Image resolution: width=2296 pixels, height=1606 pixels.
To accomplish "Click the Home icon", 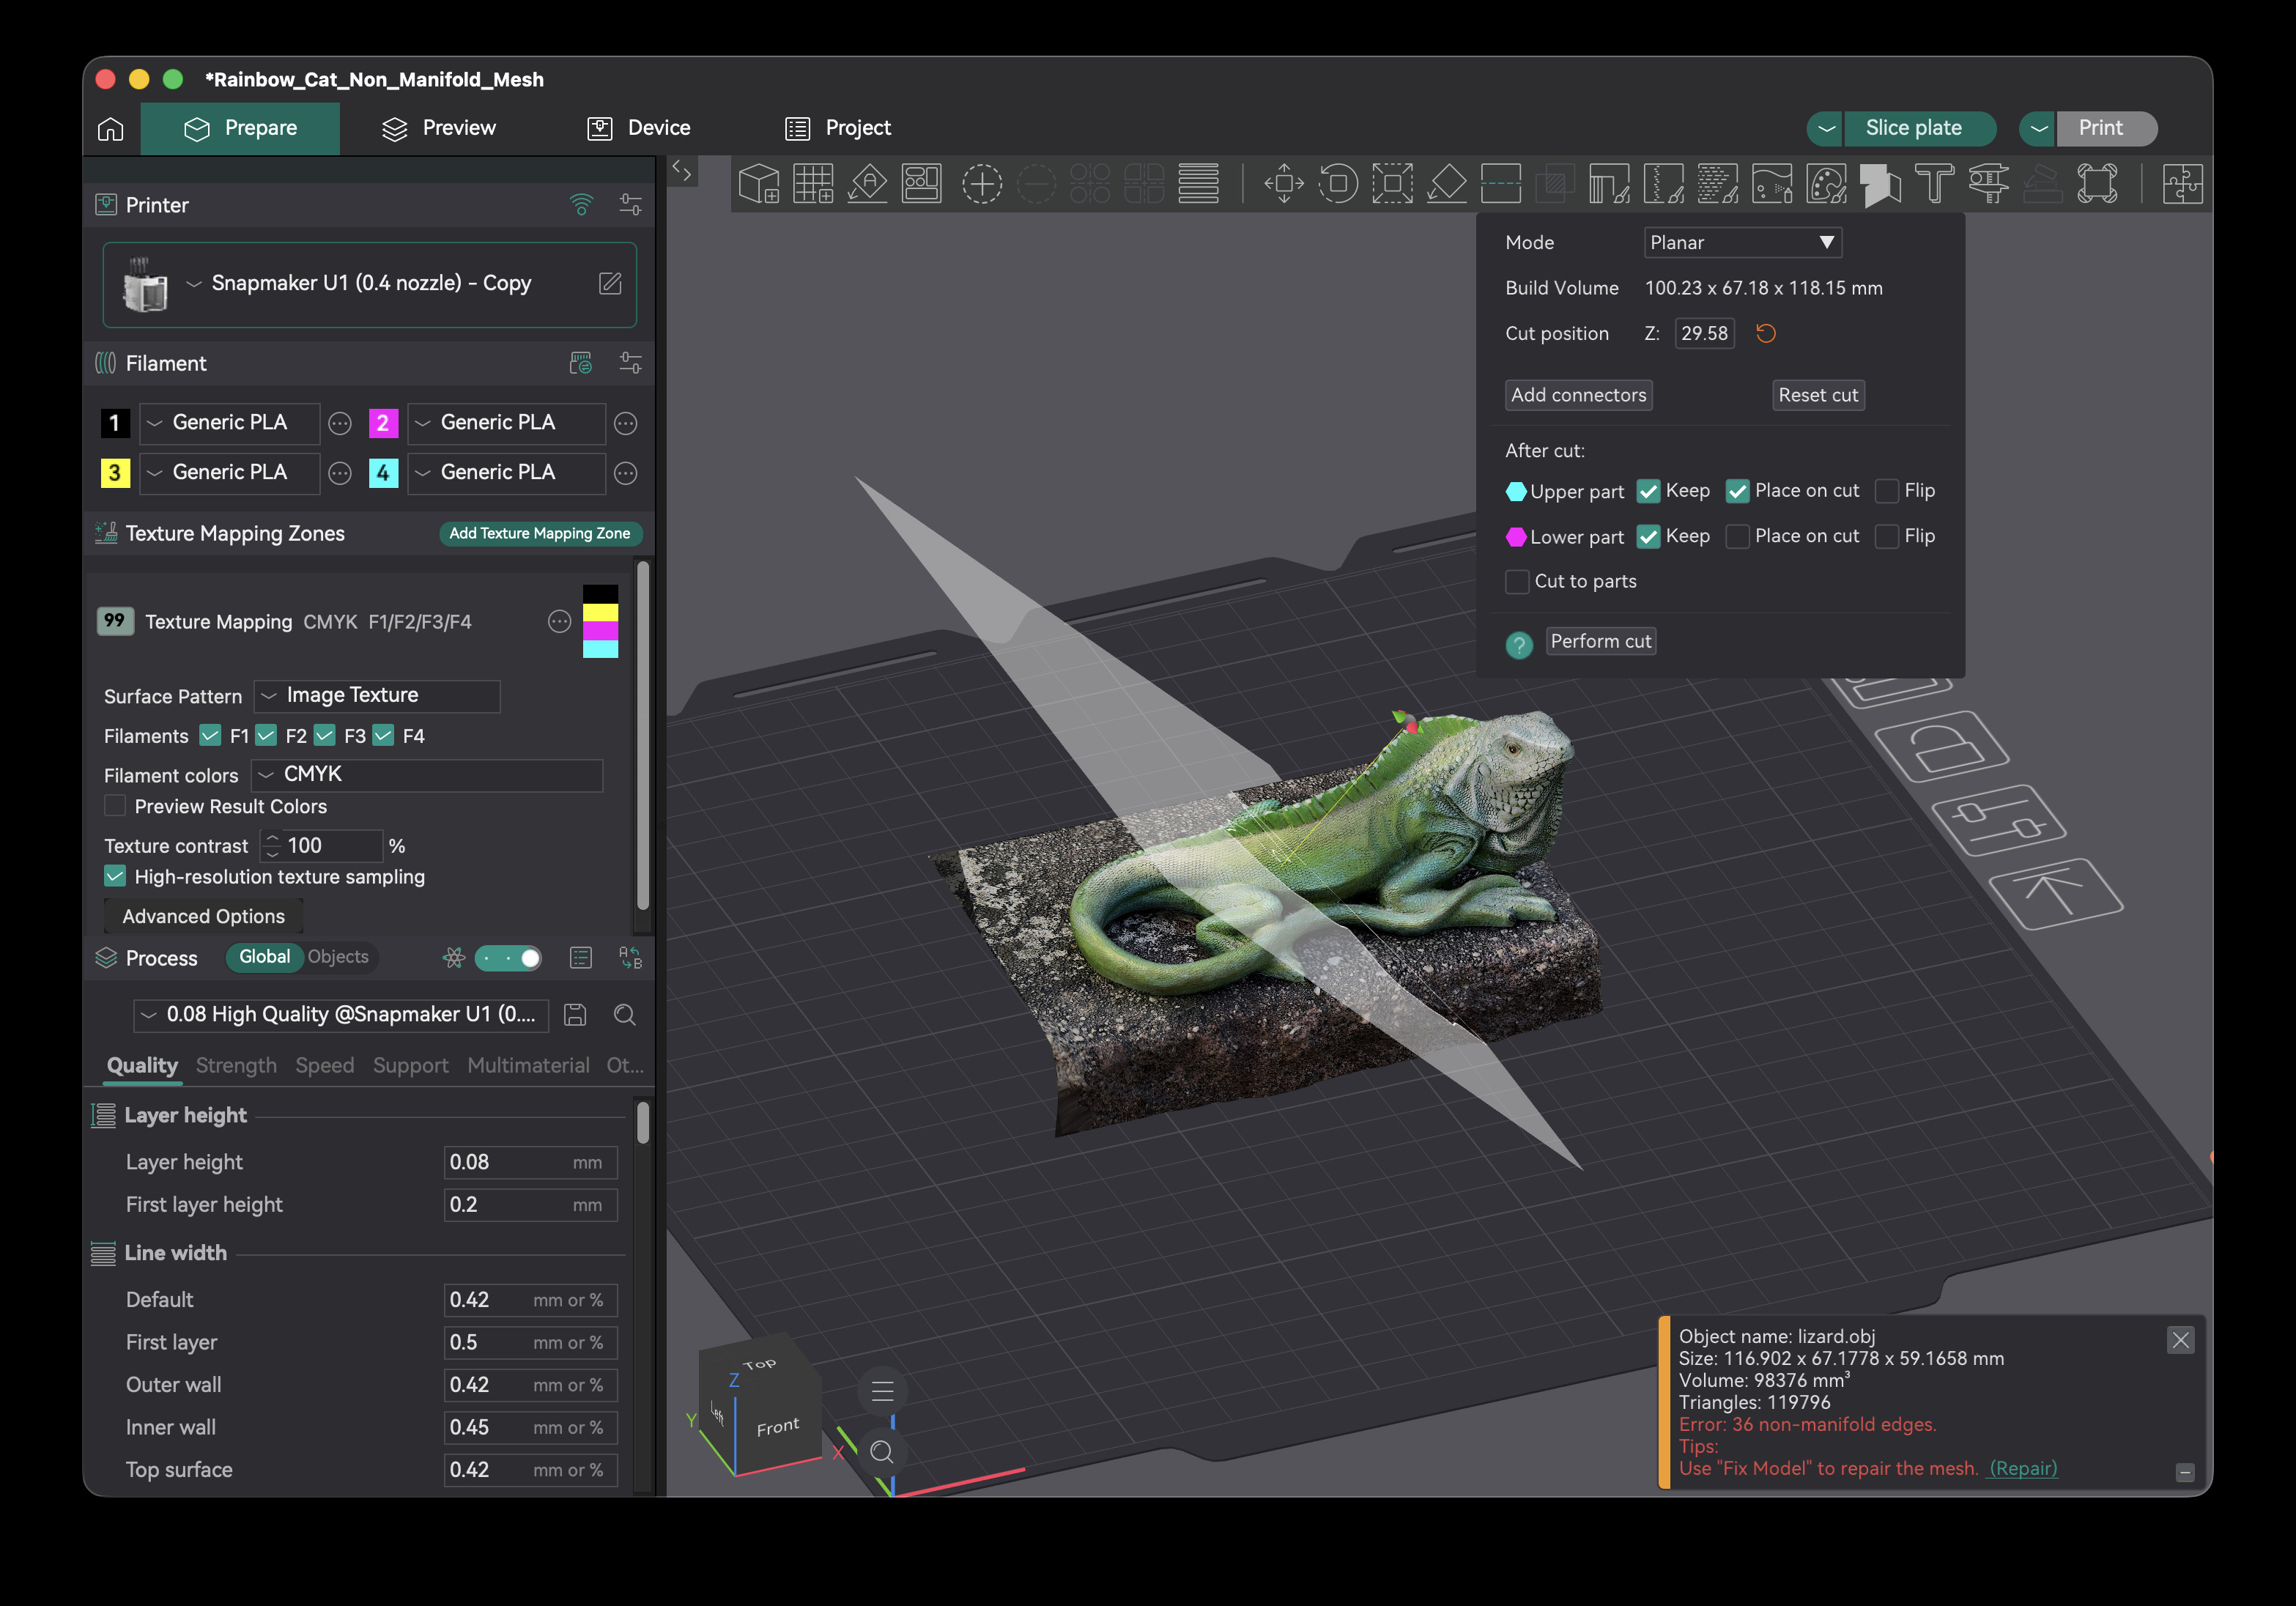I will pos(111,128).
